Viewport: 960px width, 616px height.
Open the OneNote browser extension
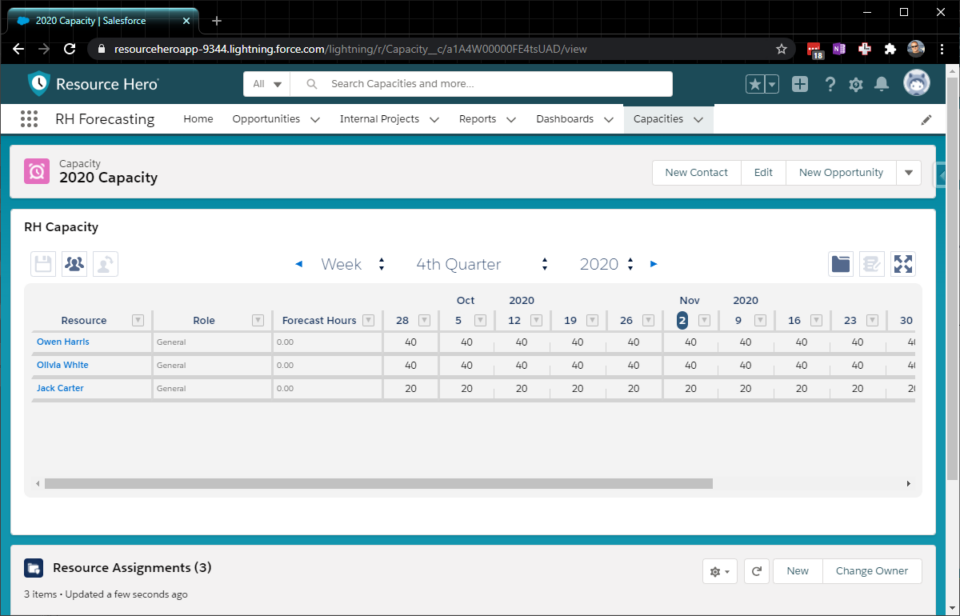[839, 49]
